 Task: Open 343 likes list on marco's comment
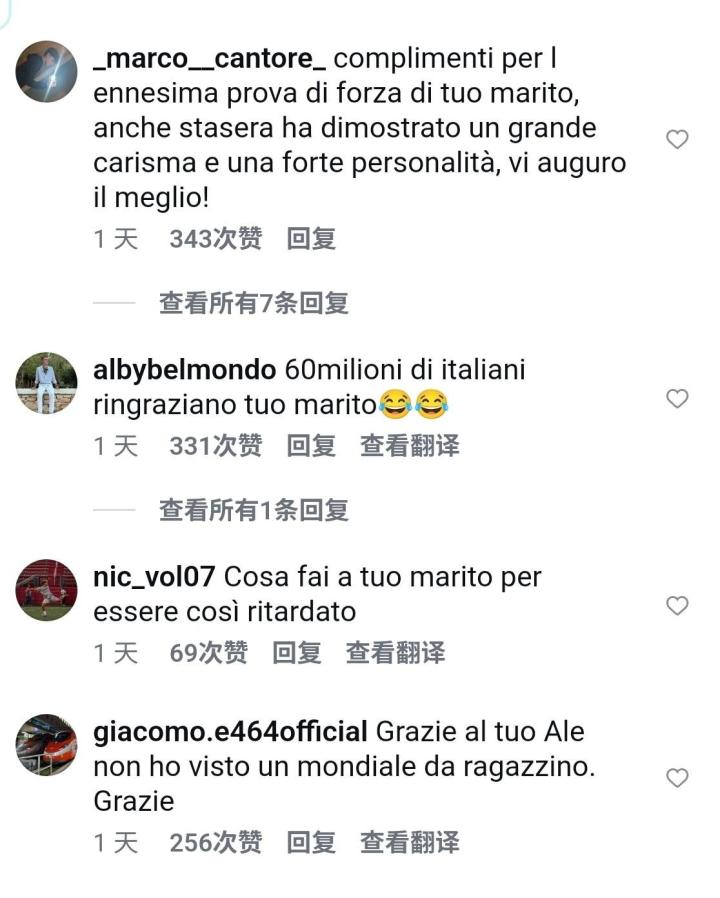tap(215, 239)
